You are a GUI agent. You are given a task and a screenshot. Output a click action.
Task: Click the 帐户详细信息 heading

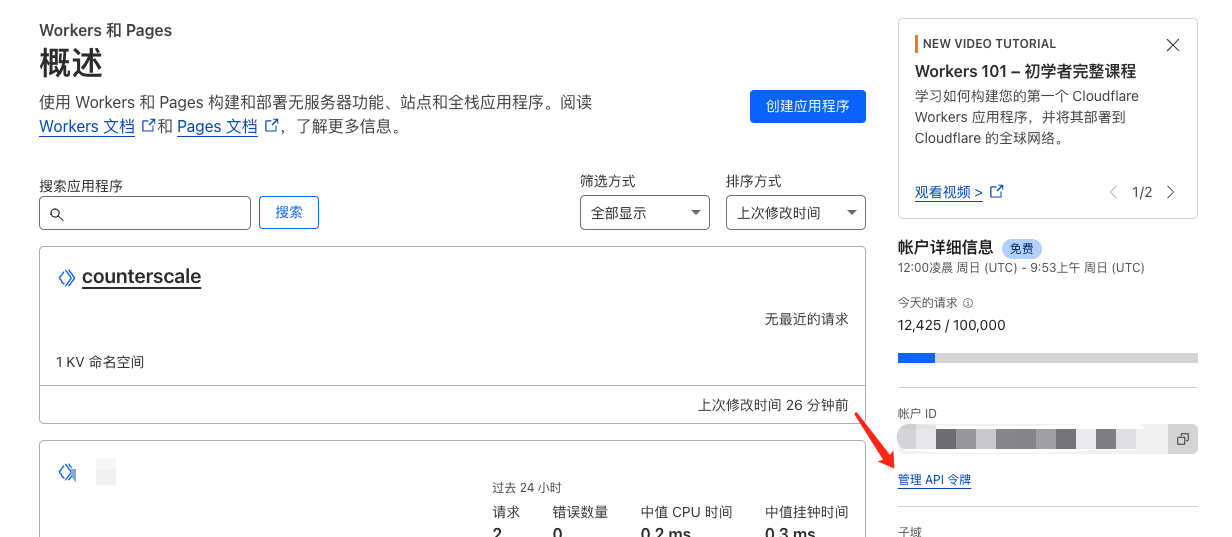tap(946, 248)
